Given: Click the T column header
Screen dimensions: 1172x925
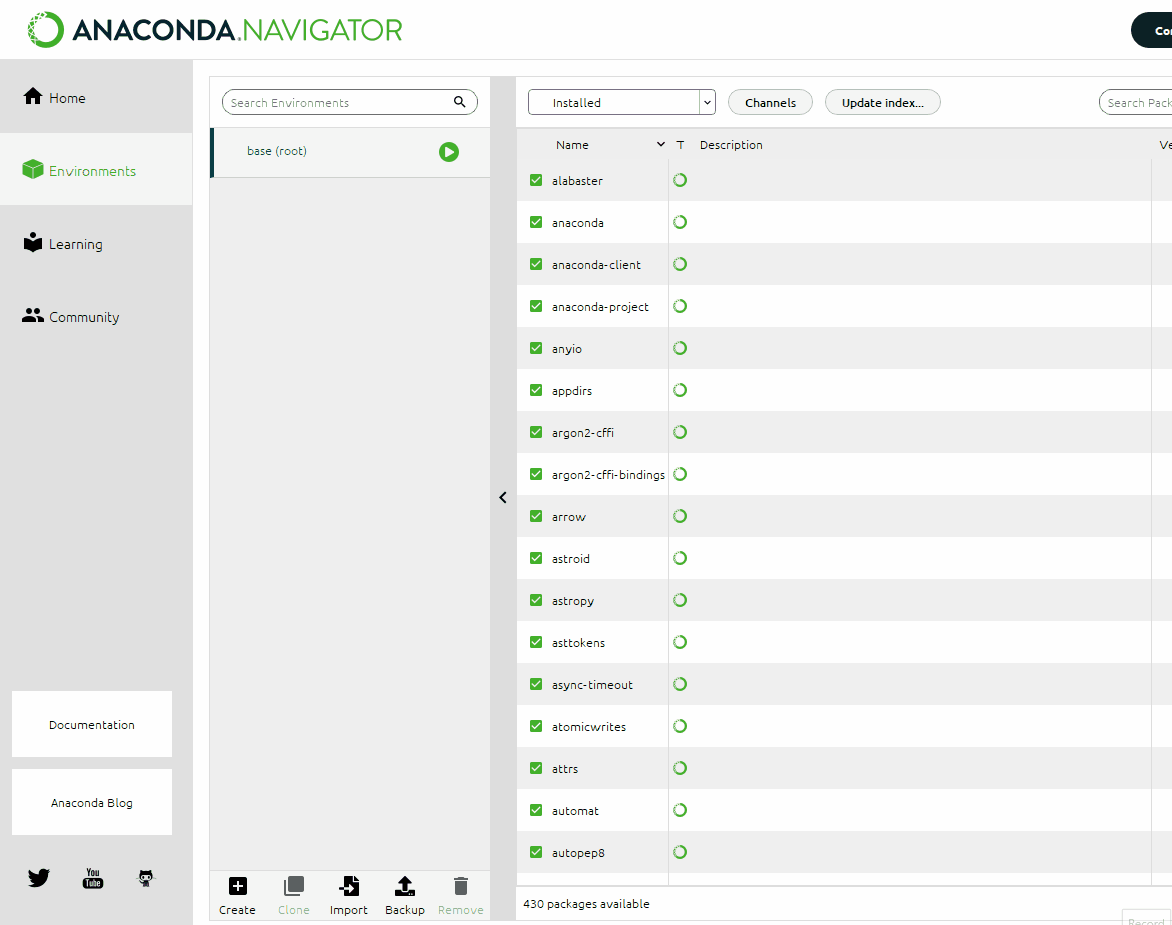Looking at the screenshot, I should 680,145.
